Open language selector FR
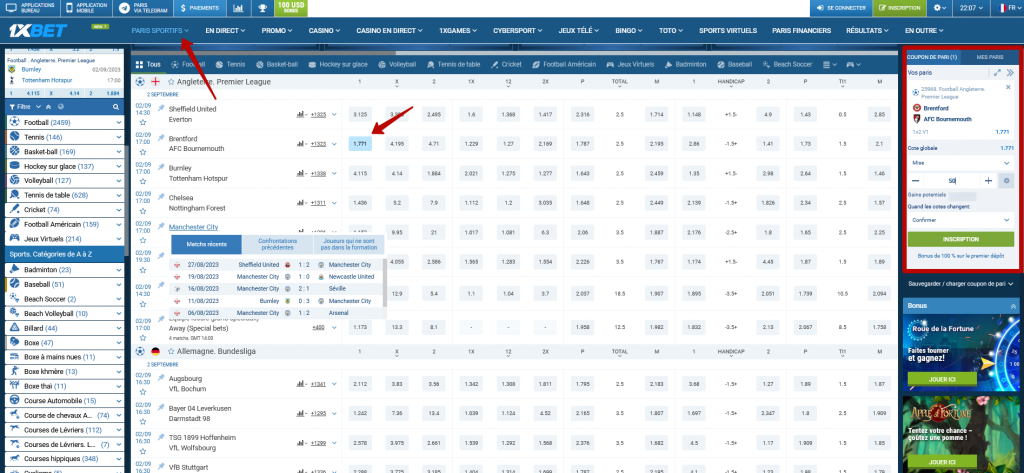 coord(1008,8)
